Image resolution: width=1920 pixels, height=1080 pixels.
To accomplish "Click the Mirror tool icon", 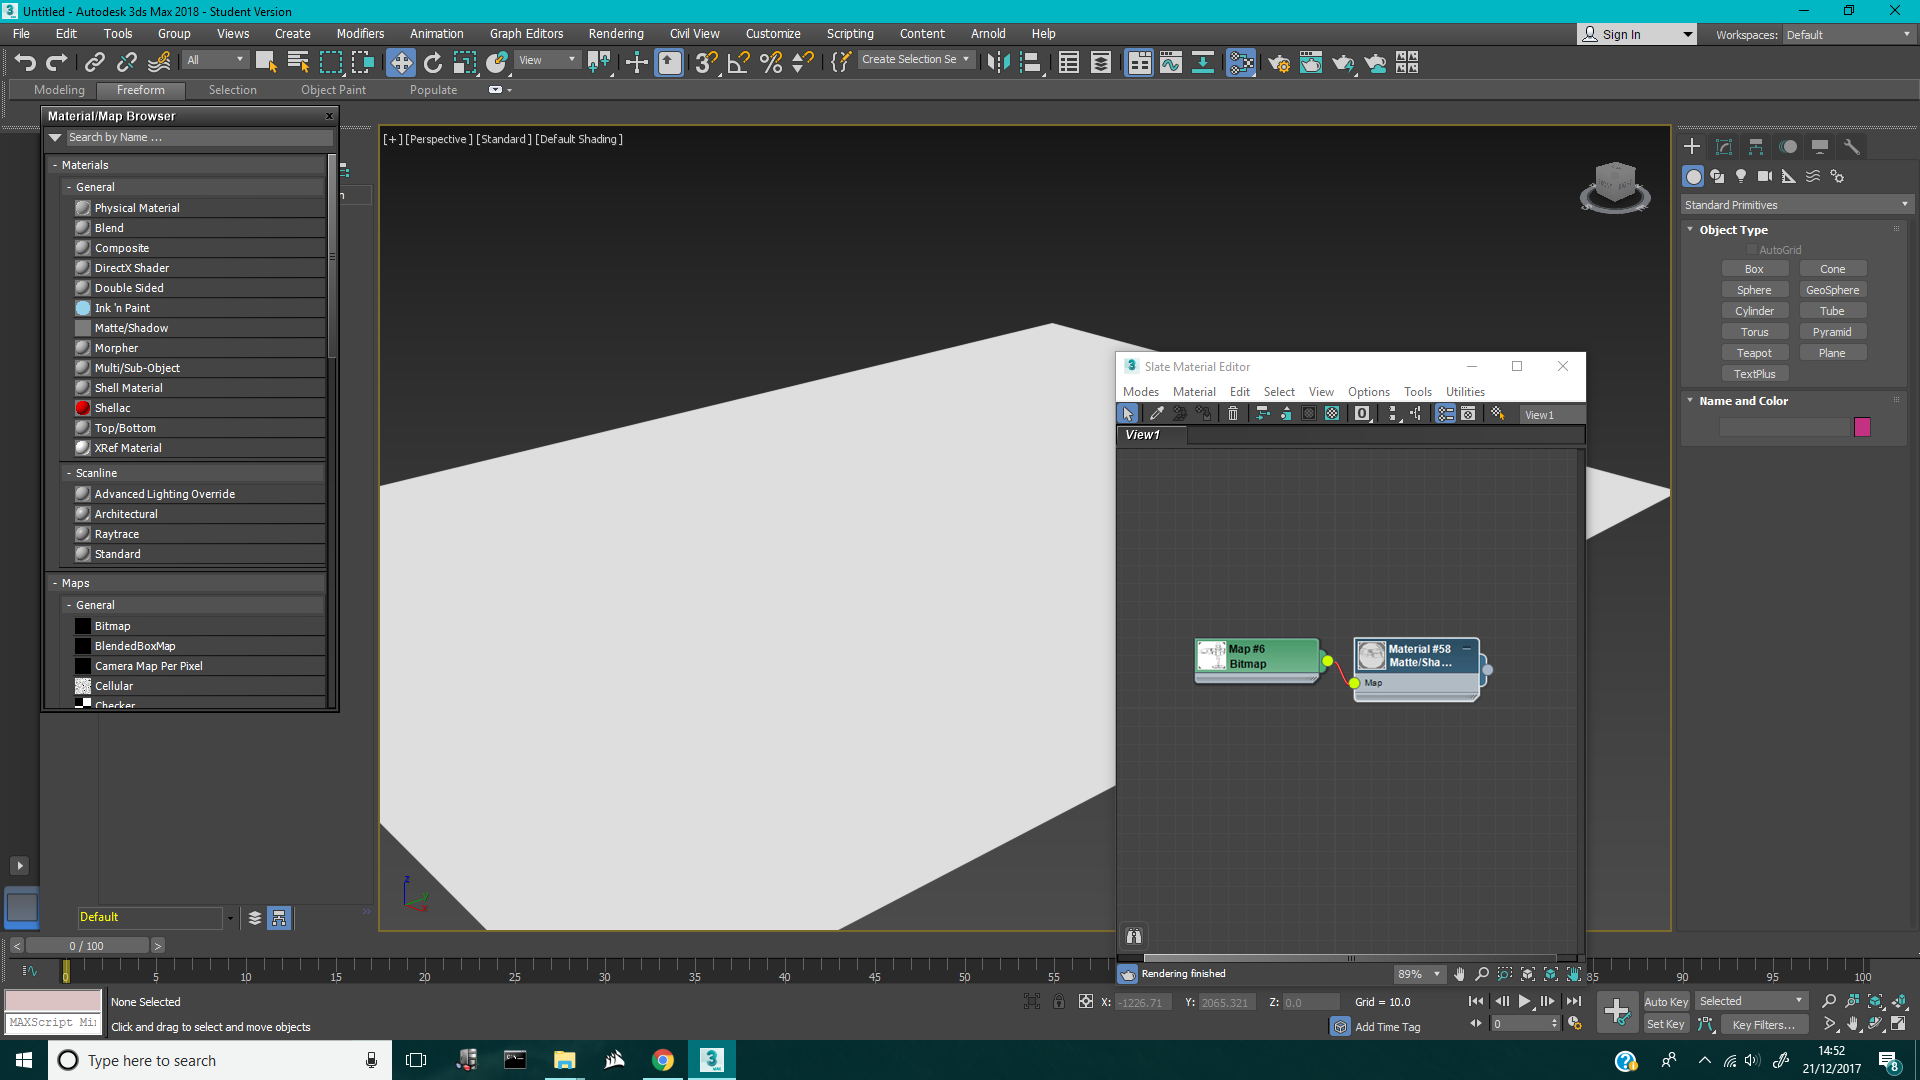I will (998, 62).
